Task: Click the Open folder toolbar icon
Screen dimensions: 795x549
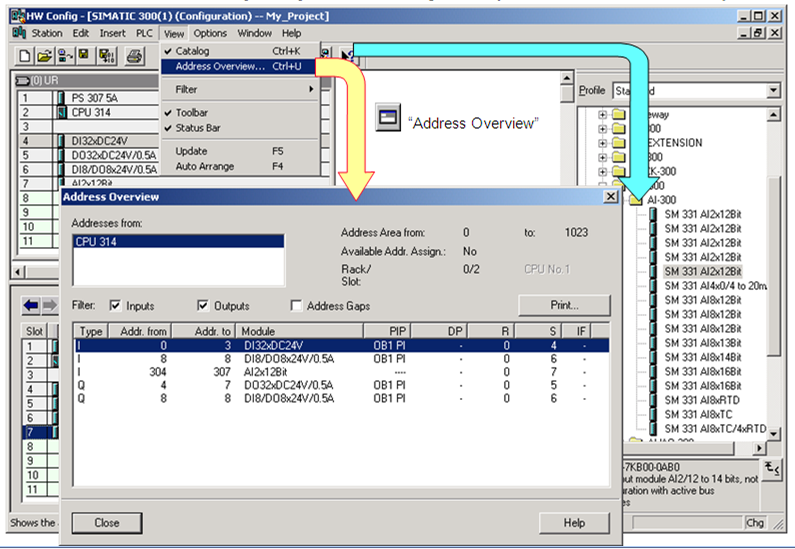Action: (x=45, y=56)
